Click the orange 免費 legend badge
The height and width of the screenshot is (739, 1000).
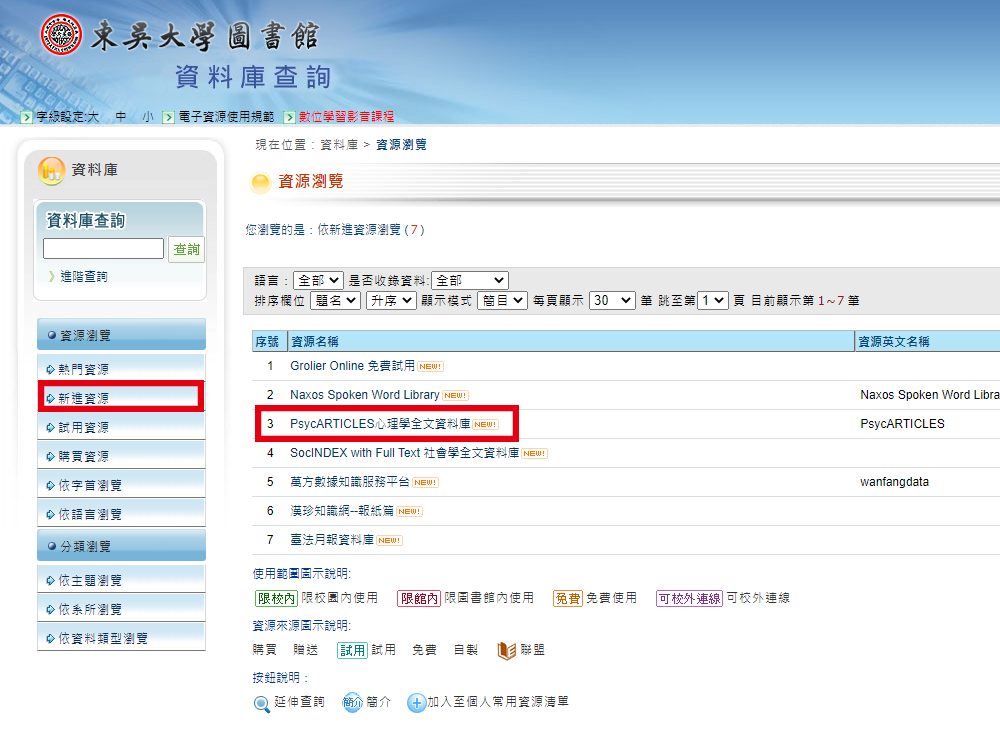(568, 598)
